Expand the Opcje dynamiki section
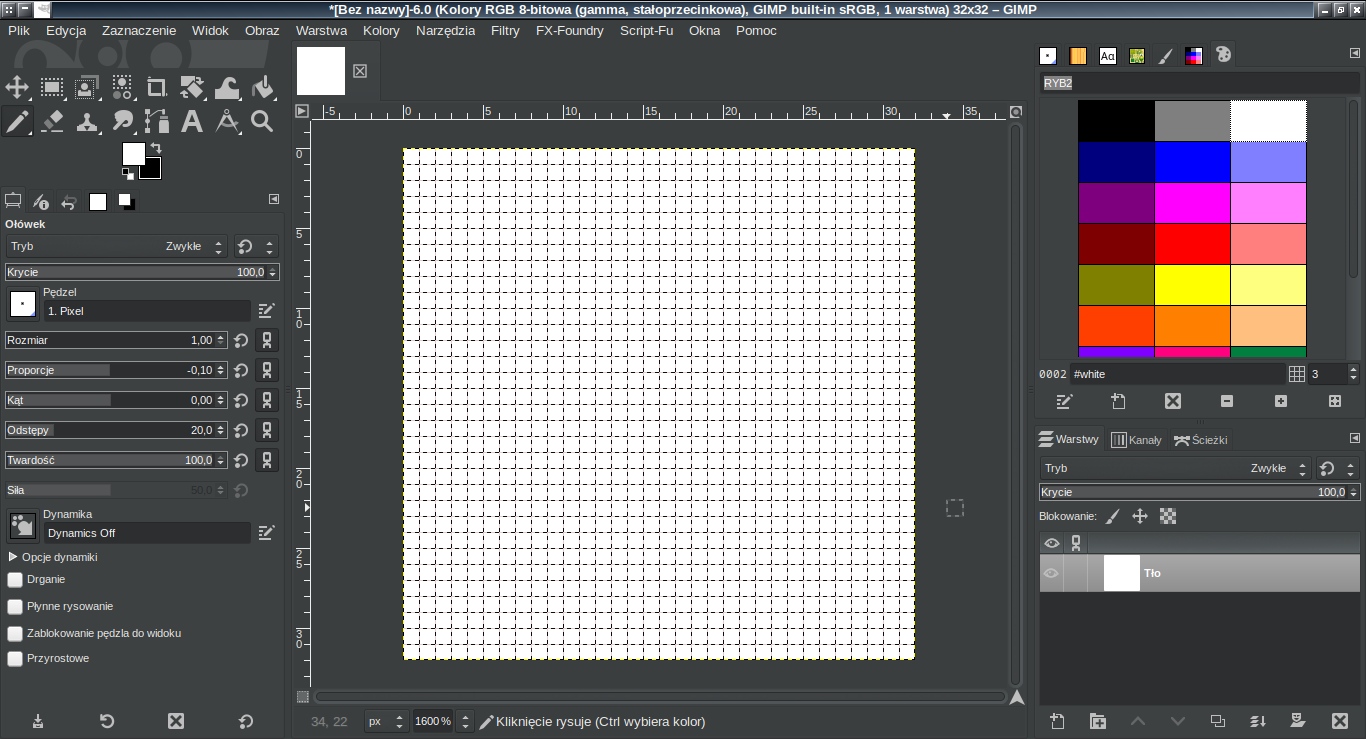The width and height of the screenshot is (1366, 739). tap(14, 557)
